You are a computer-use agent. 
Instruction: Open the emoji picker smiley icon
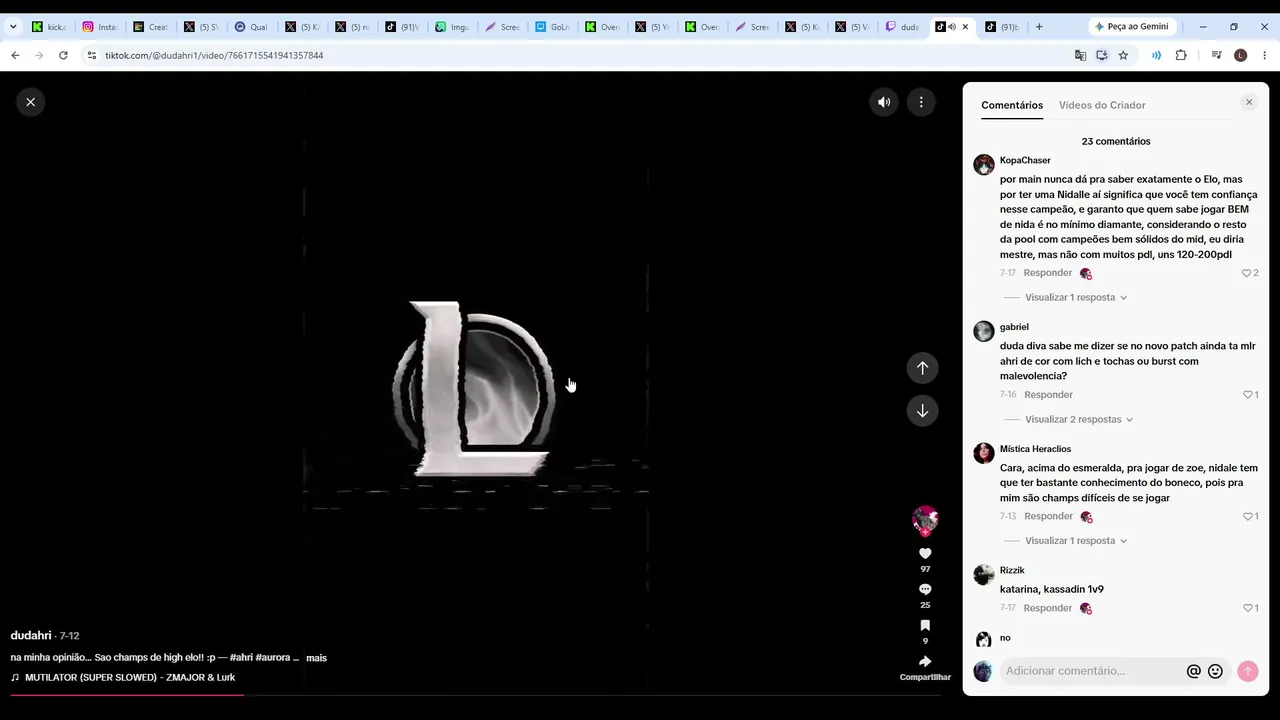(x=1215, y=671)
